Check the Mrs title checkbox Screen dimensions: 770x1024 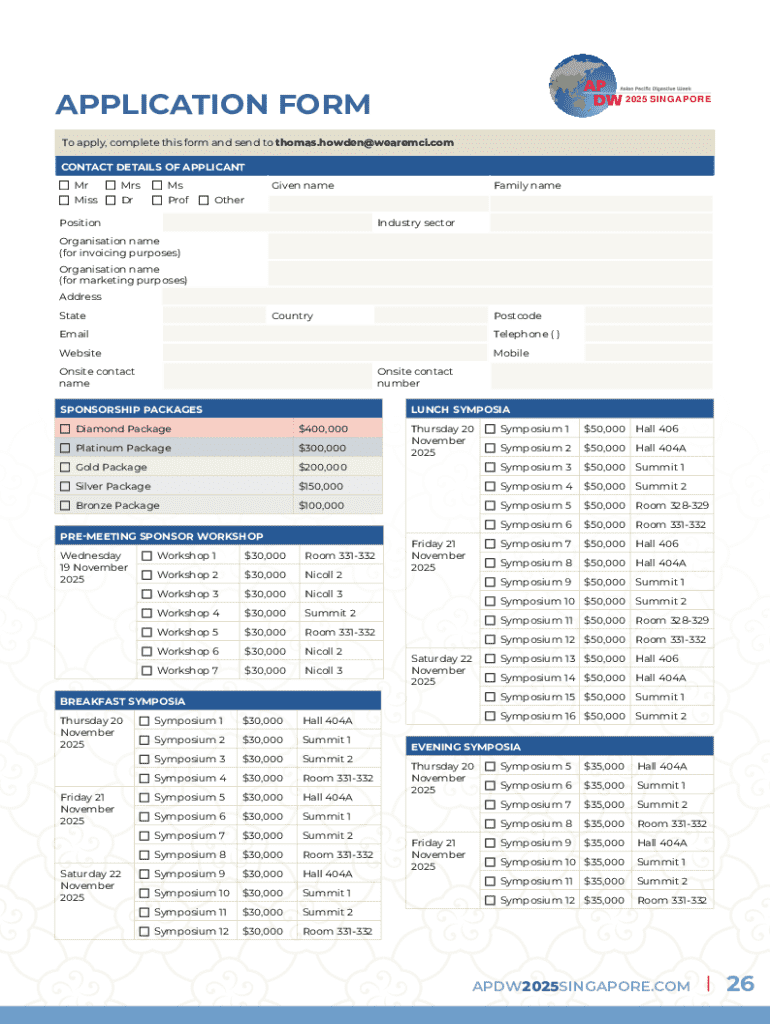pos(110,185)
